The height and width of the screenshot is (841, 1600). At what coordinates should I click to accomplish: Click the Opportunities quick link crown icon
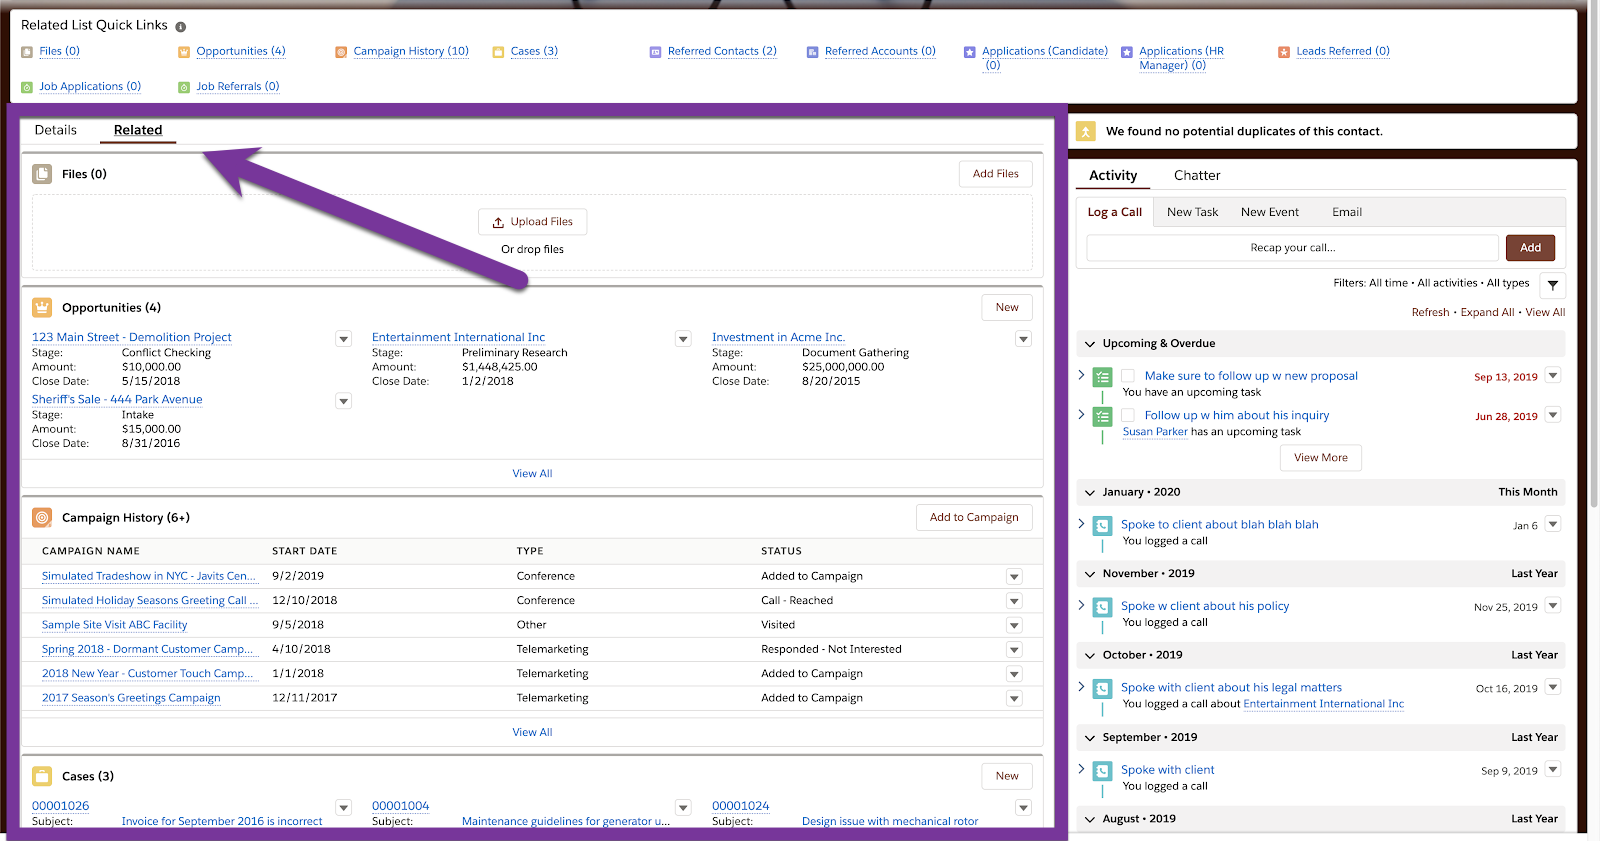(x=184, y=52)
